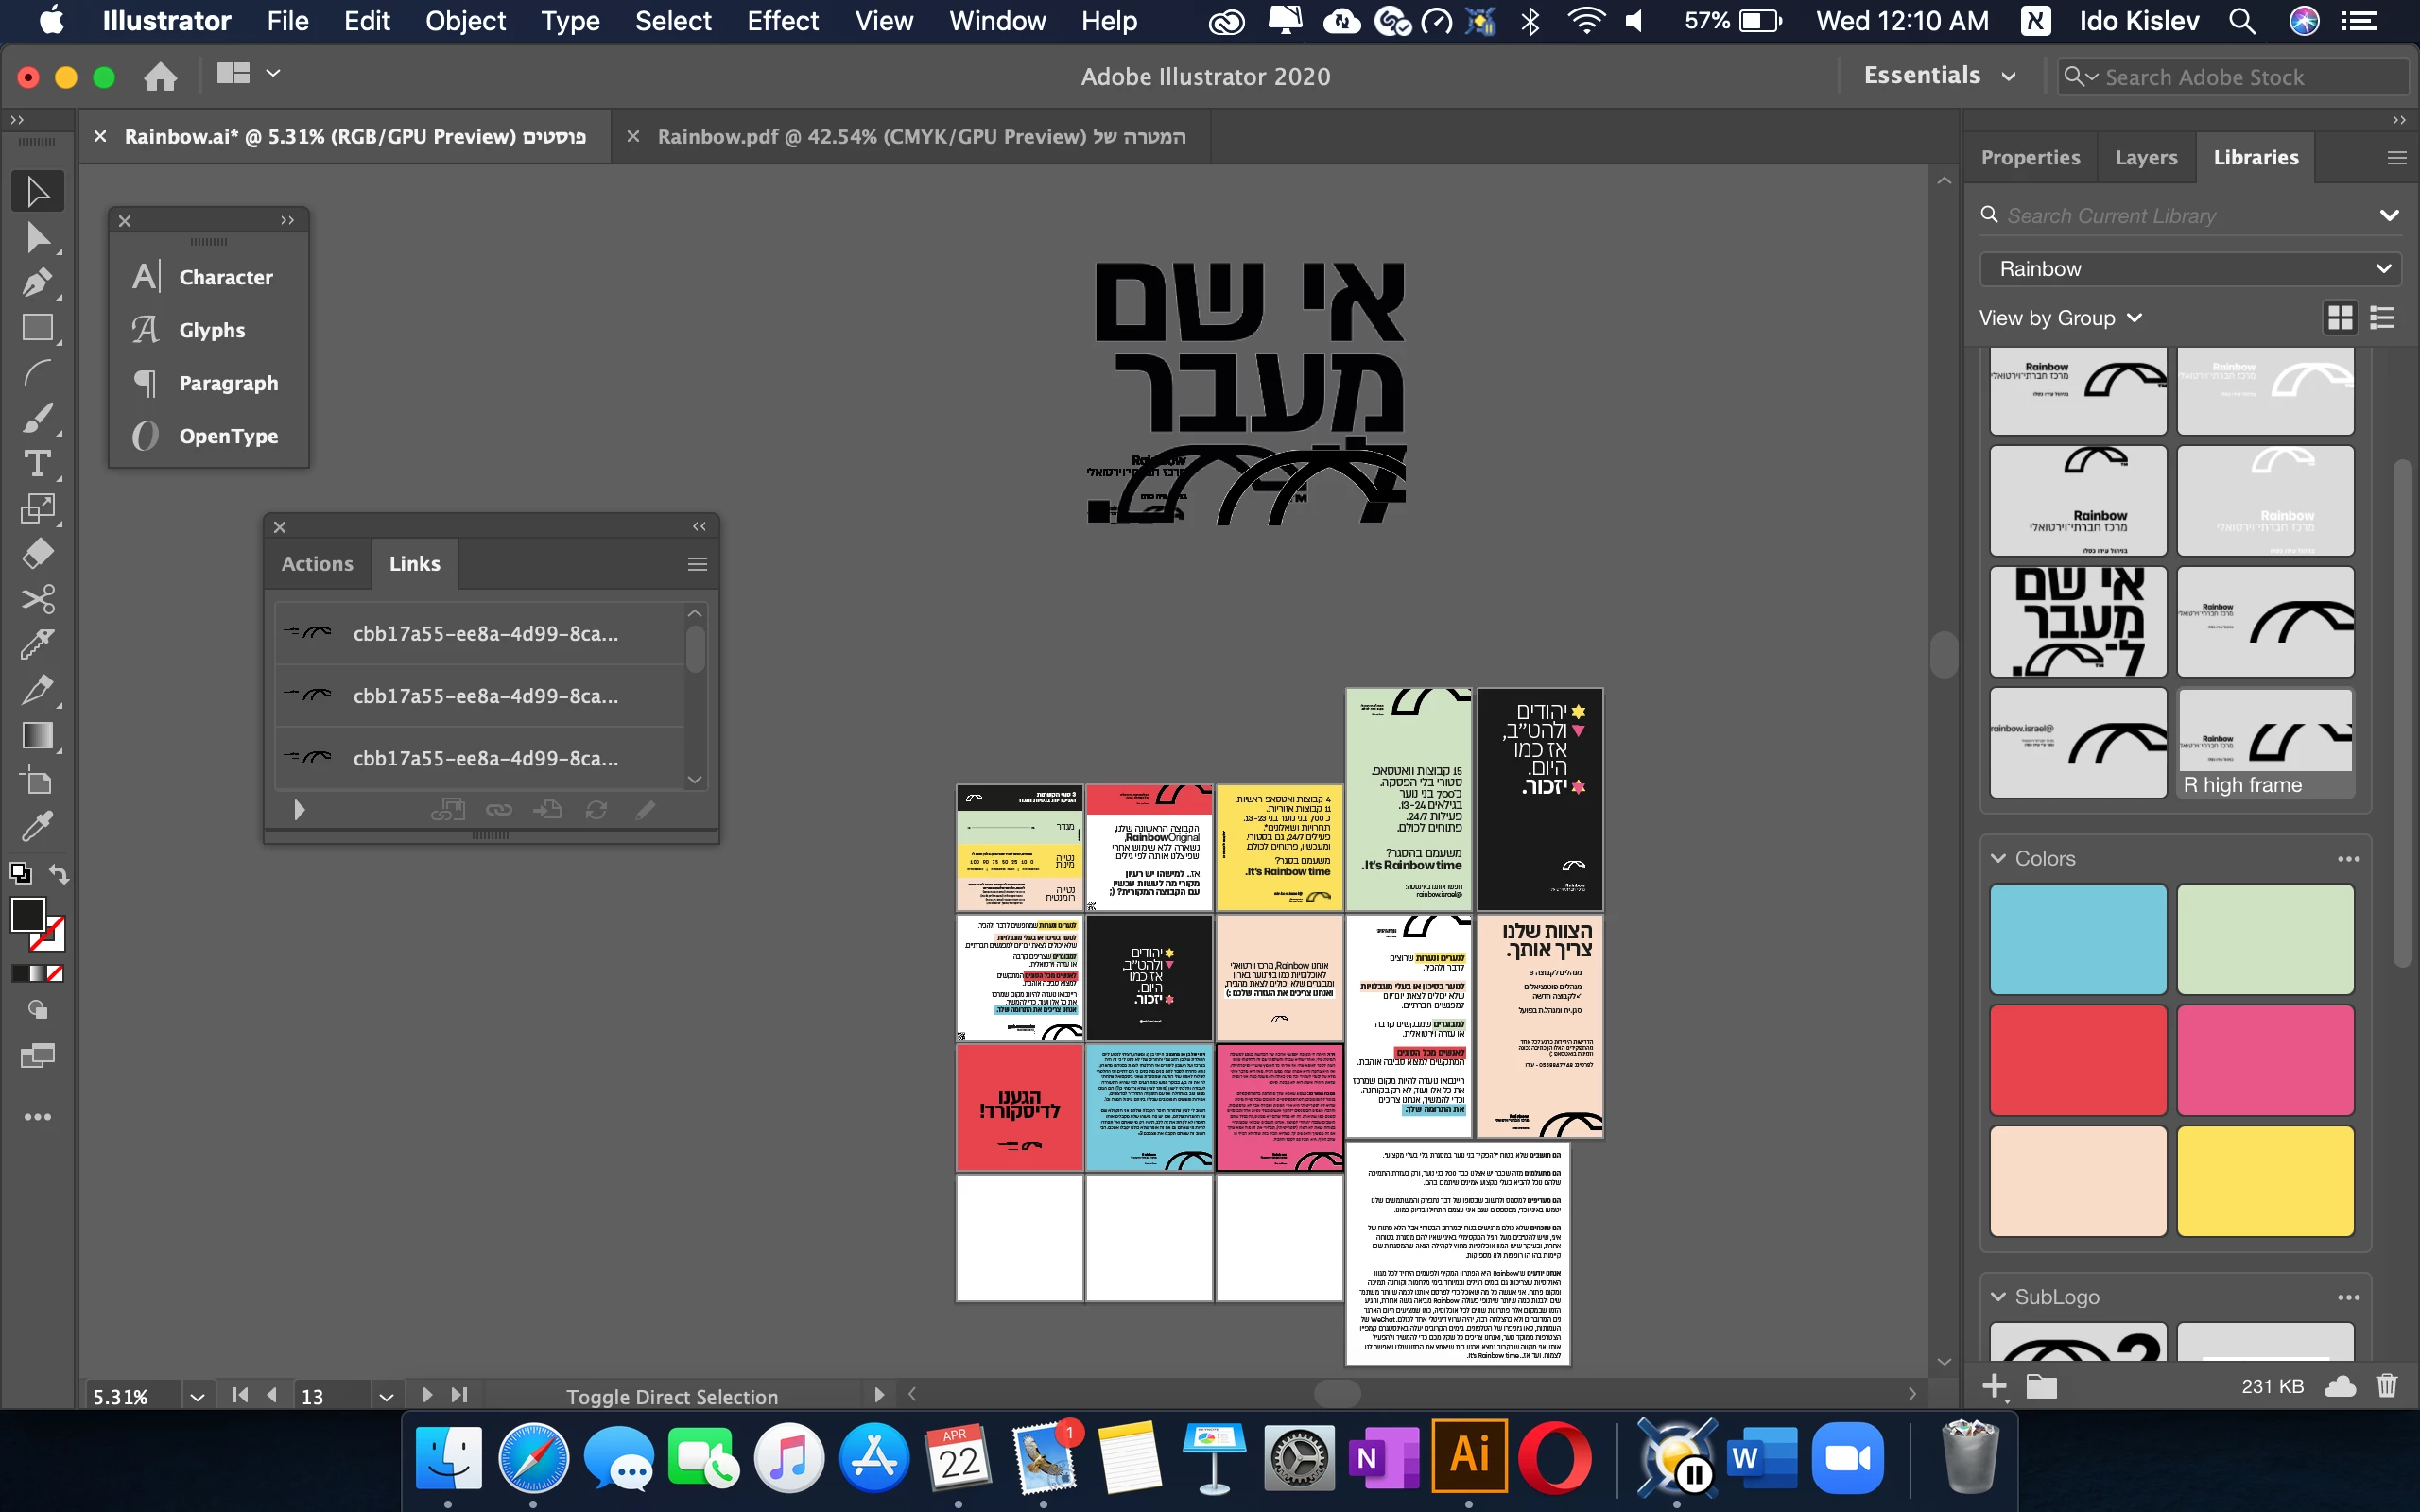Viewport: 2420px width, 1512px height.
Task: Swap fill and stroke colors
Action: pyautogui.click(x=59, y=874)
